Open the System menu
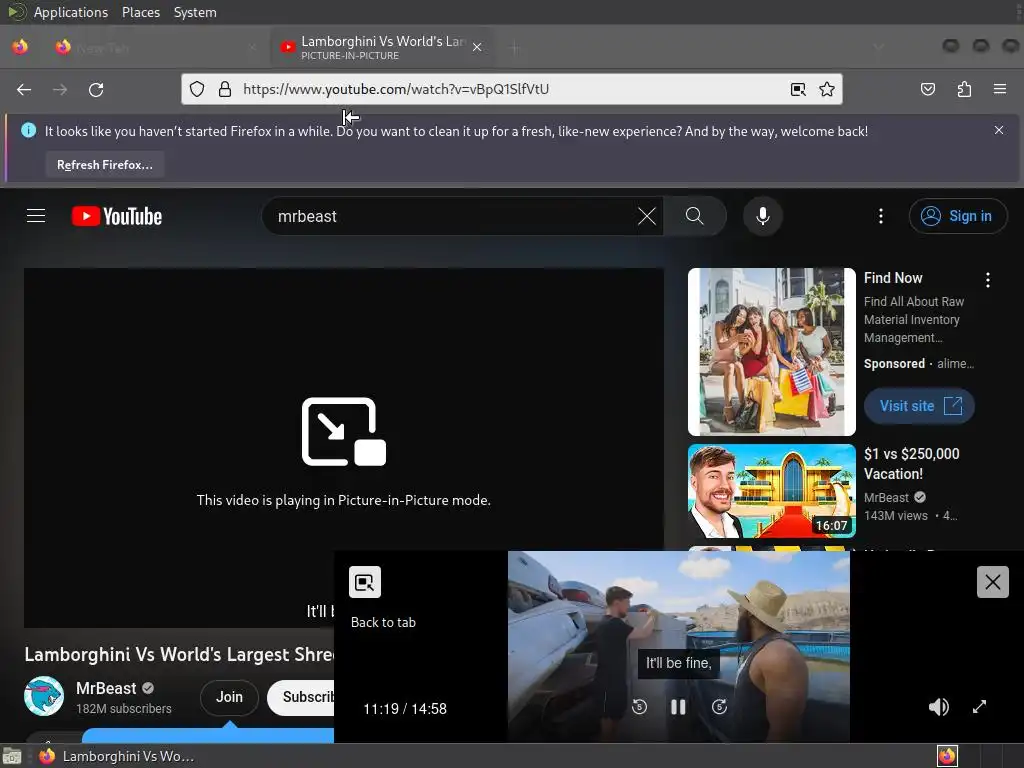The height and width of the screenshot is (768, 1024). (195, 12)
